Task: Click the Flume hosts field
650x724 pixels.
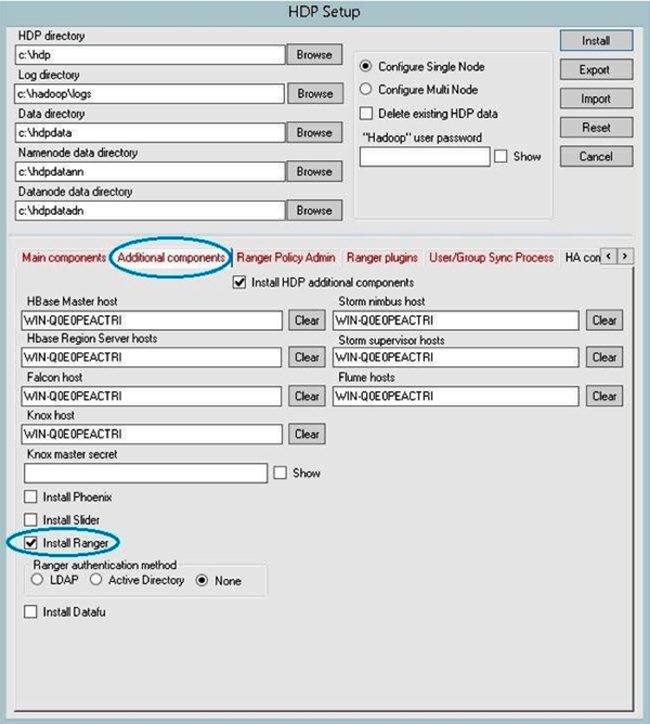Action: [x=456, y=396]
